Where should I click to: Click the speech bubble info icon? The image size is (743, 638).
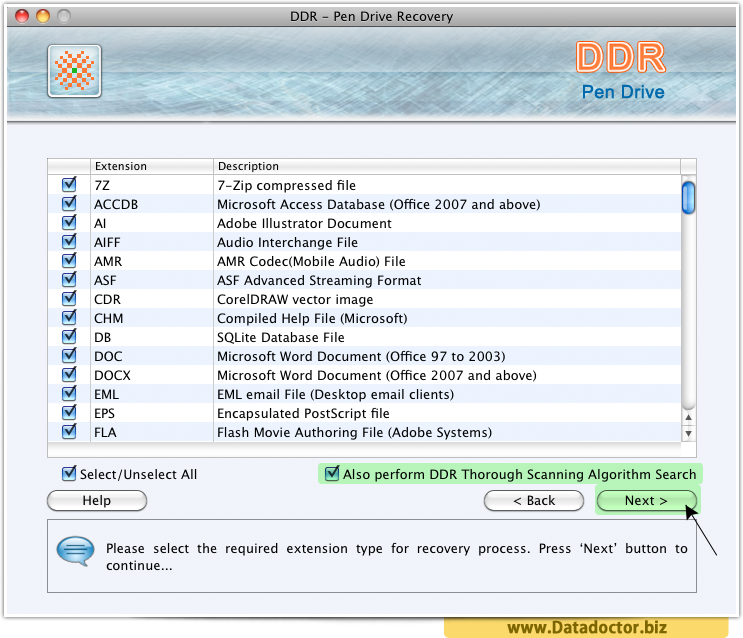[x=75, y=551]
